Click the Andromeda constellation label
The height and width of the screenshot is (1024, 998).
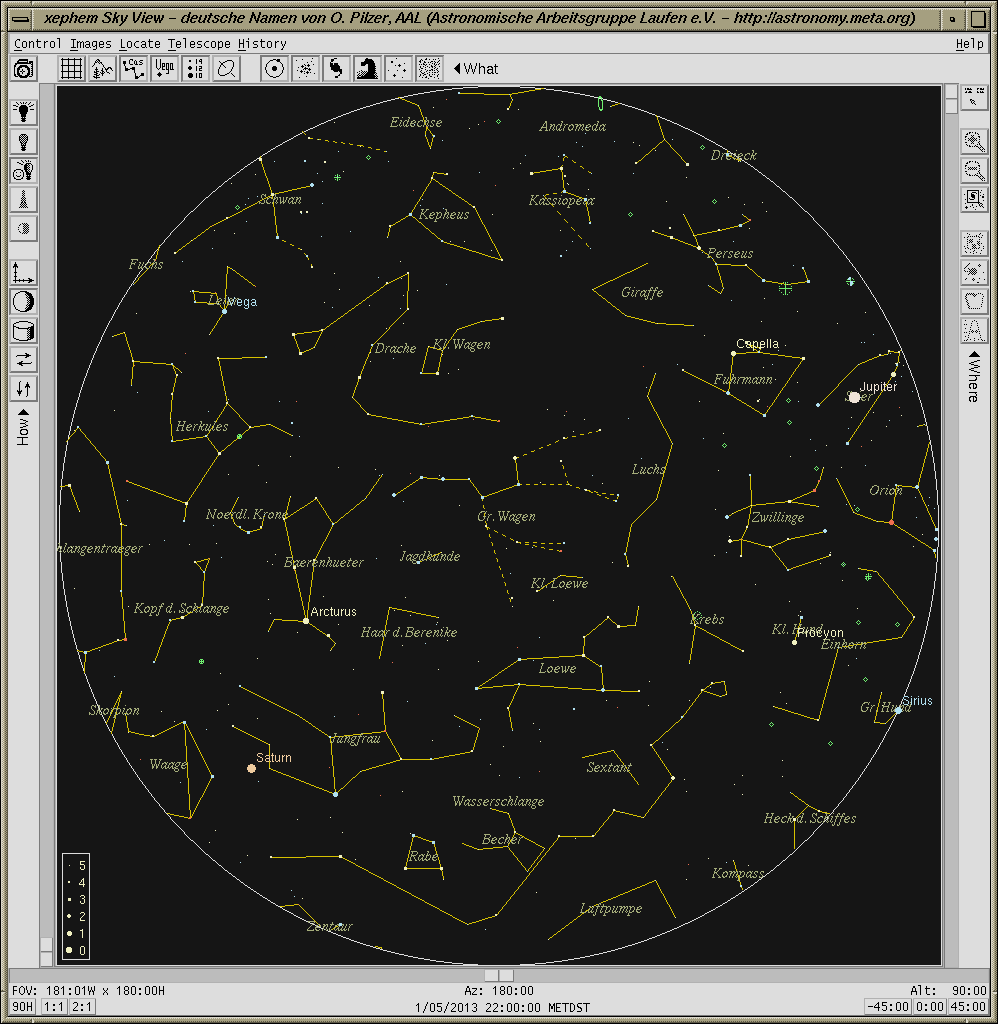573,127
